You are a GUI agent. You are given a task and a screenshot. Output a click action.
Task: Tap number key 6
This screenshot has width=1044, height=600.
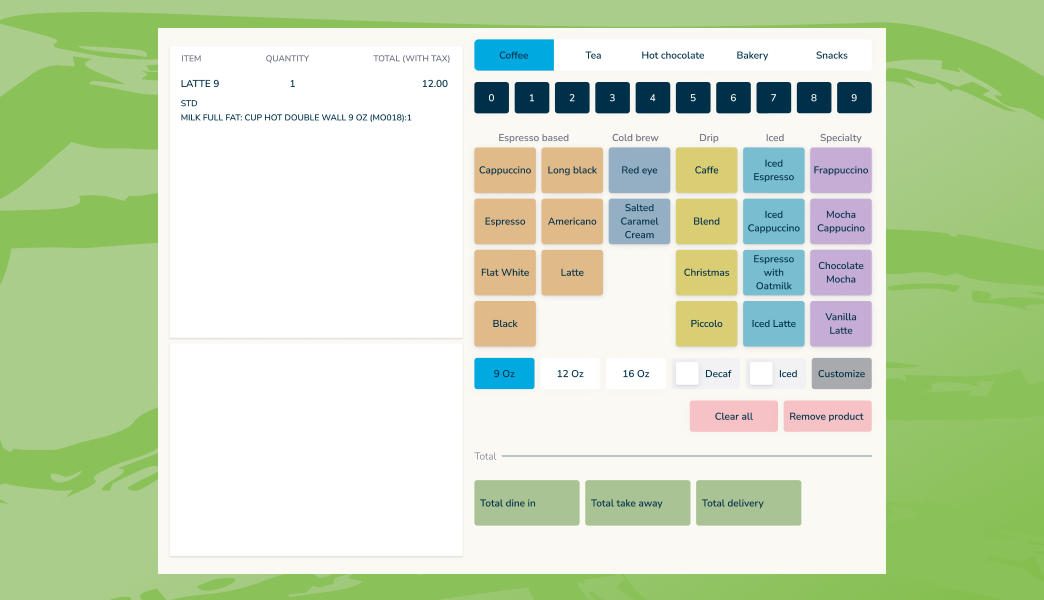click(733, 98)
